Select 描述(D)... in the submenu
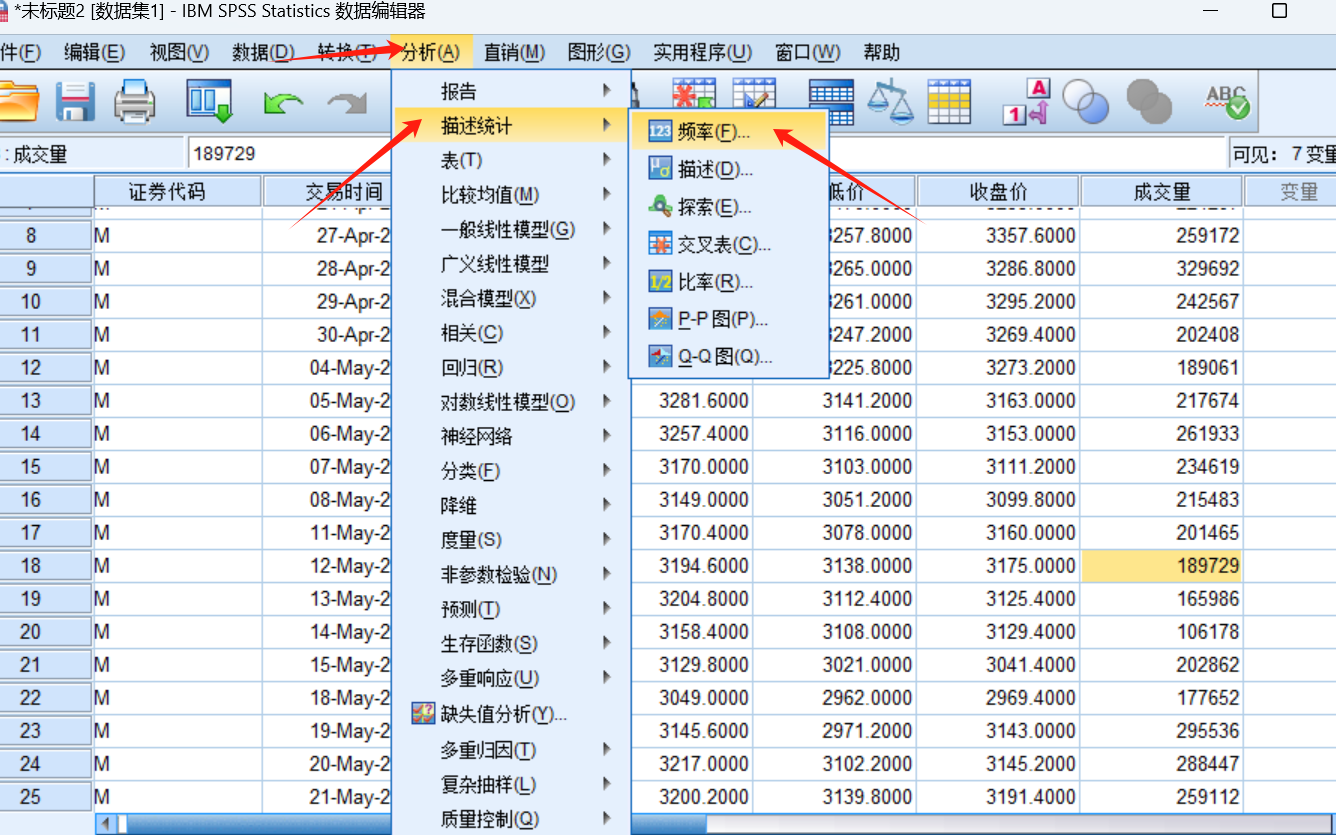The image size is (1336, 835). coord(727,169)
